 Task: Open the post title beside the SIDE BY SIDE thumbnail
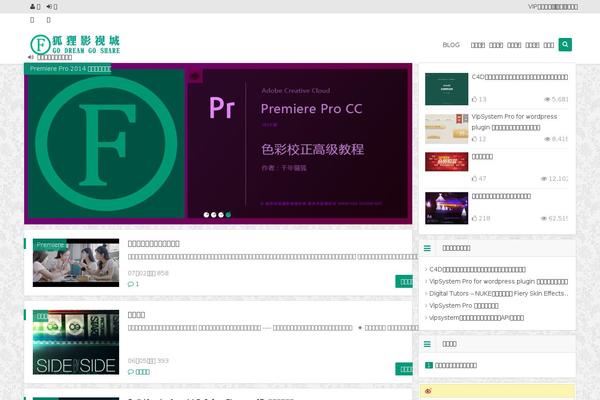pyautogui.click(x=136, y=315)
